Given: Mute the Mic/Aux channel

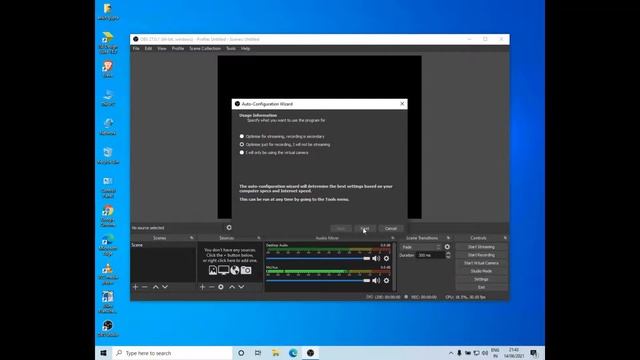Looking at the screenshot, I should (376, 280).
